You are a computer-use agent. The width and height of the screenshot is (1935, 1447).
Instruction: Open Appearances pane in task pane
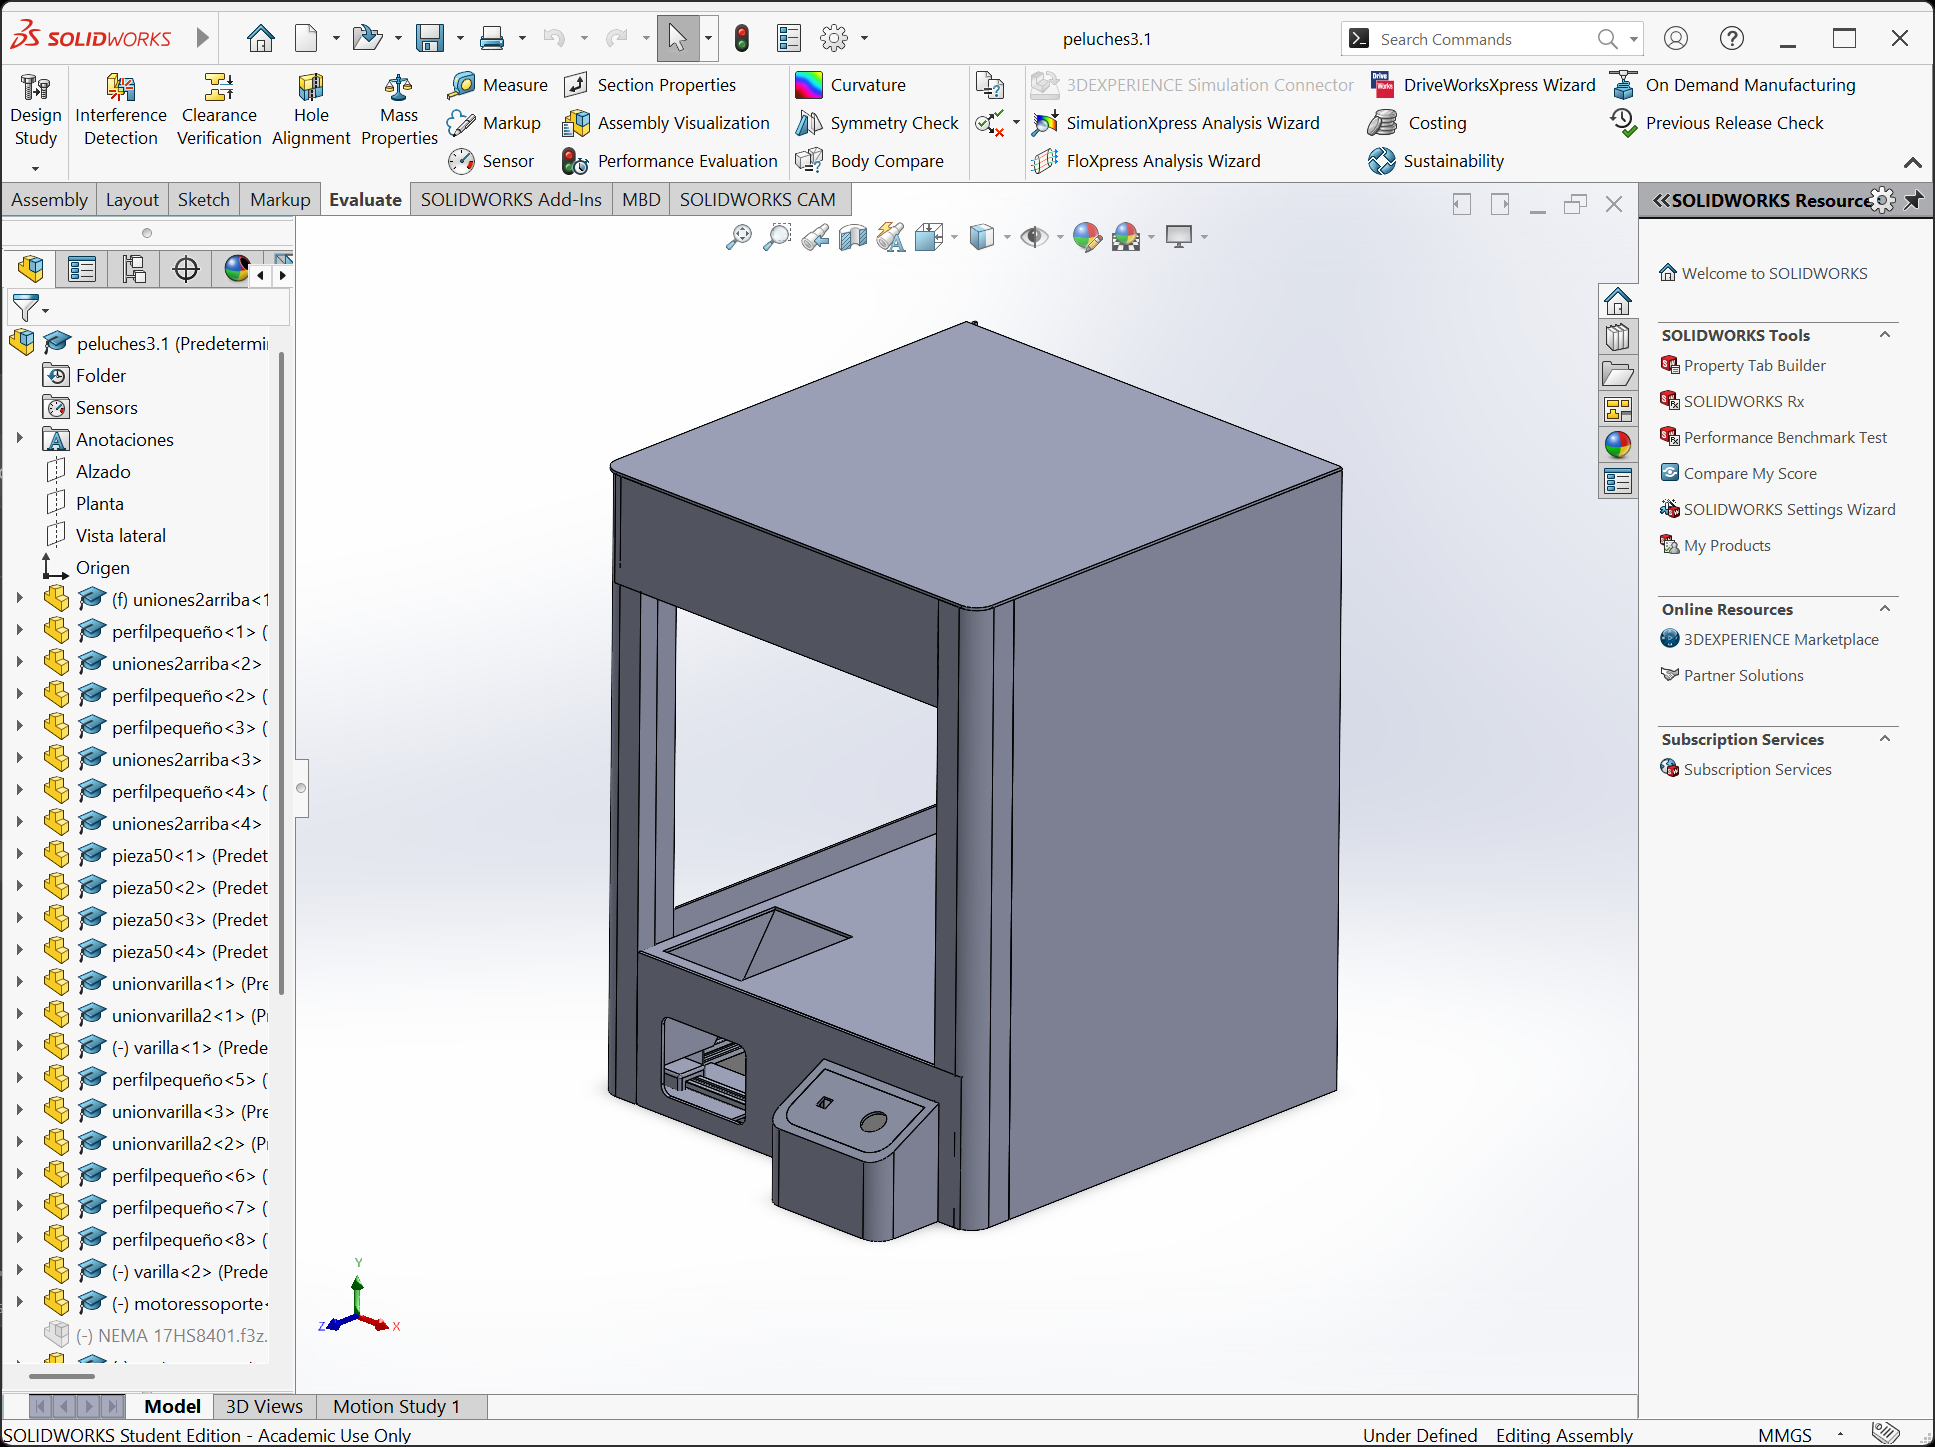click(1617, 445)
